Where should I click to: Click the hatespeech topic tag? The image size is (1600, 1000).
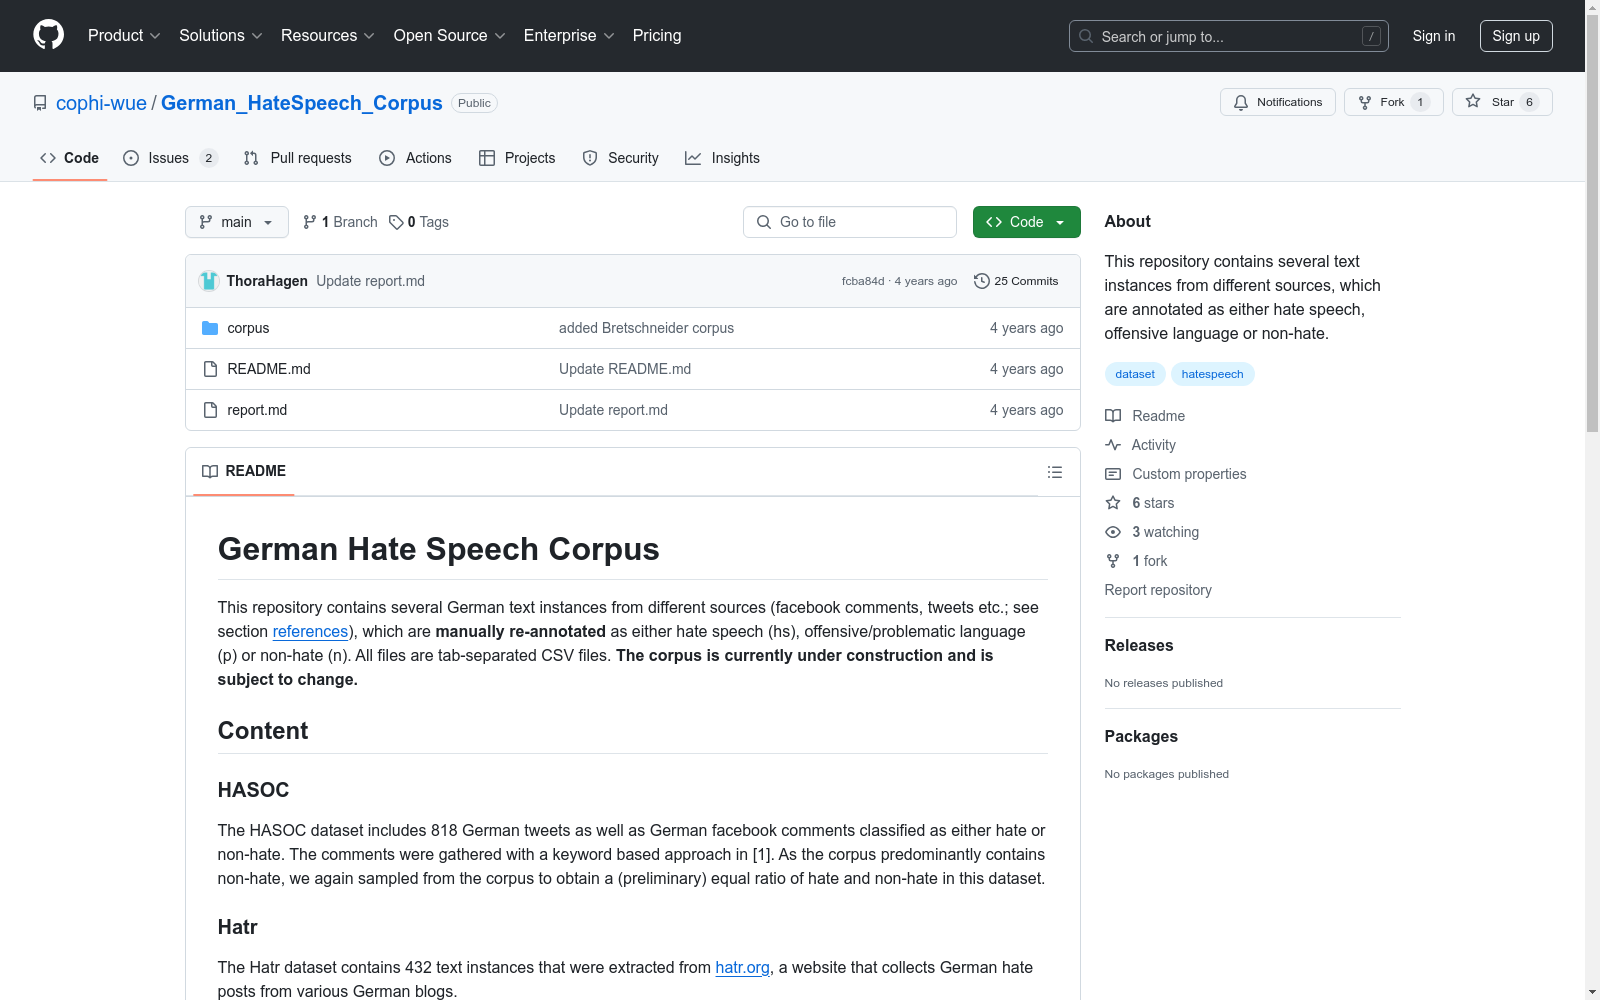pos(1212,374)
